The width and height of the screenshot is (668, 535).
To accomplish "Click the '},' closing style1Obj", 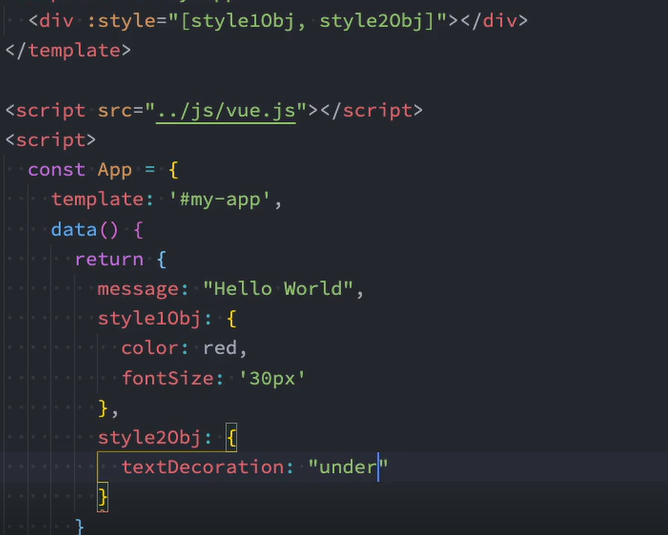I will (108, 408).
